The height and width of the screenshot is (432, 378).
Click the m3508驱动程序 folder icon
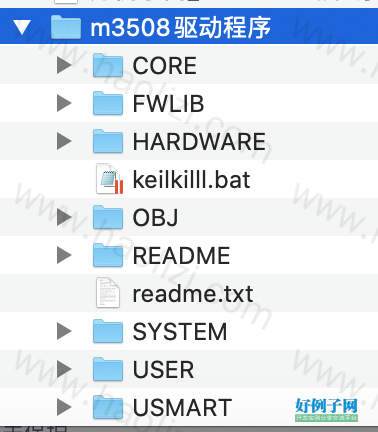tap(66, 27)
